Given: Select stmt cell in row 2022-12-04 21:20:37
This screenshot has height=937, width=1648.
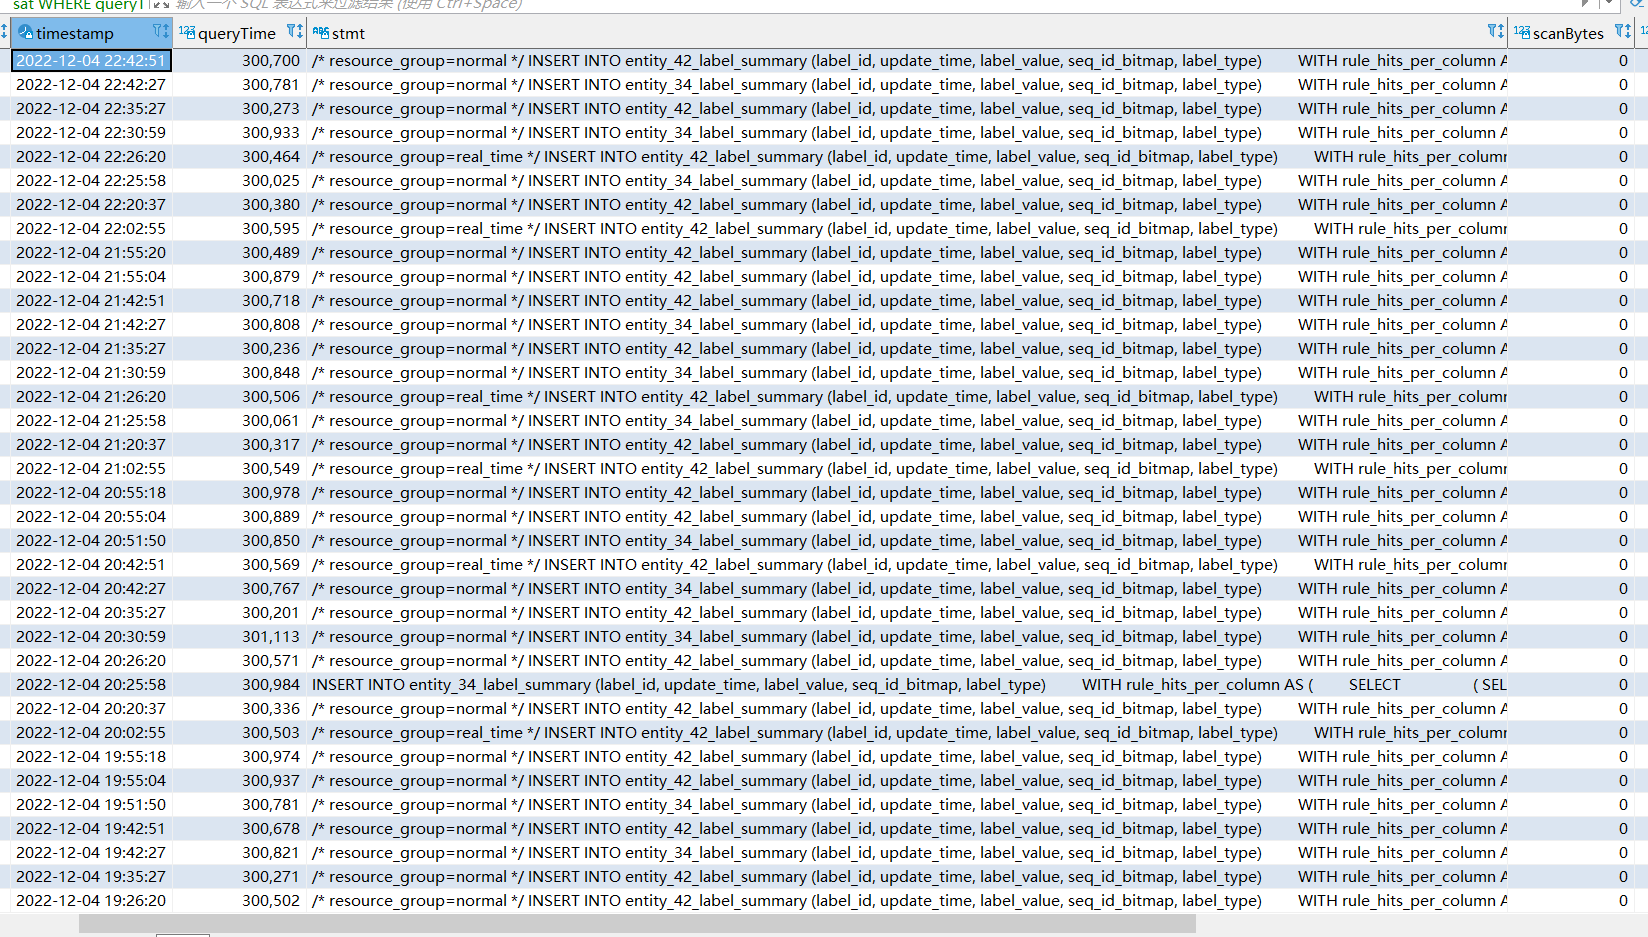Looking at the screenshot, I should click(907, 445).
